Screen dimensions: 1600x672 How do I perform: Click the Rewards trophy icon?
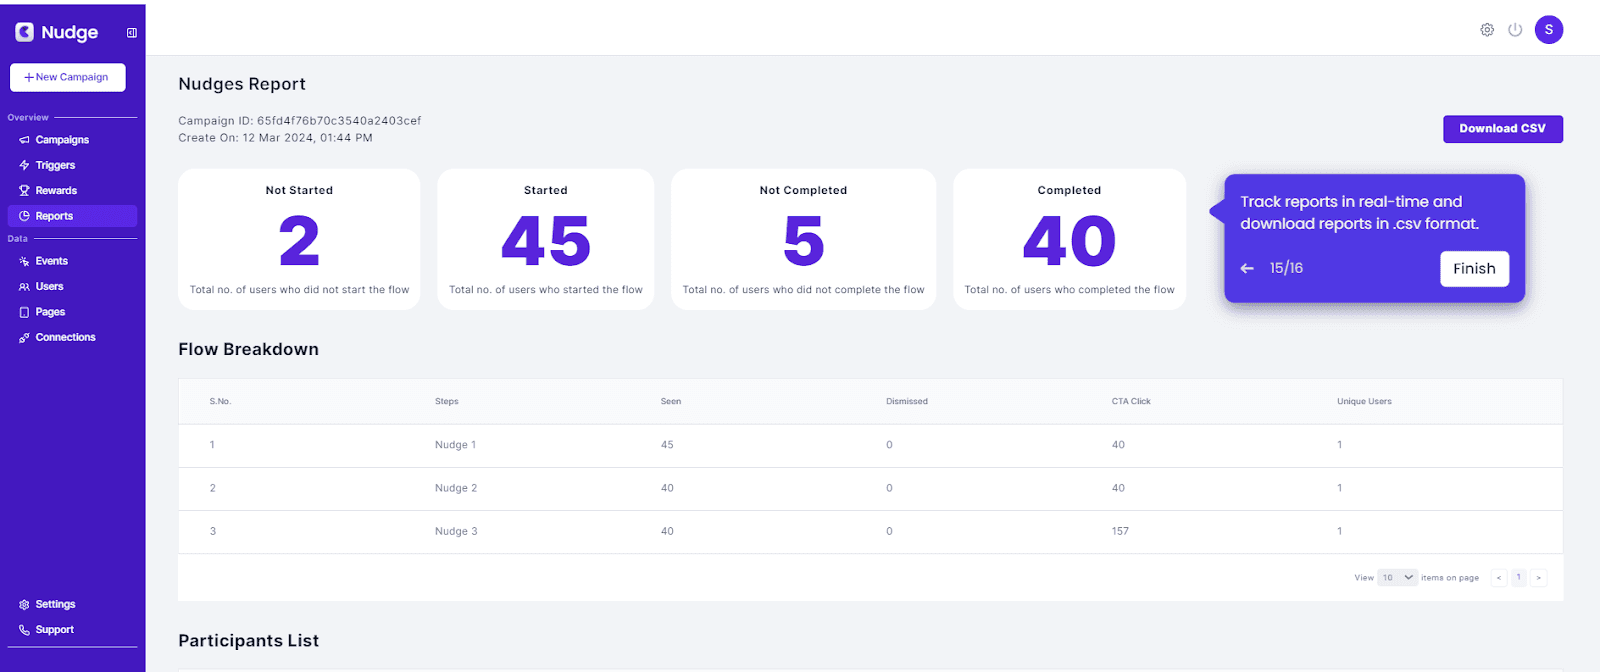tap(24, 191)
